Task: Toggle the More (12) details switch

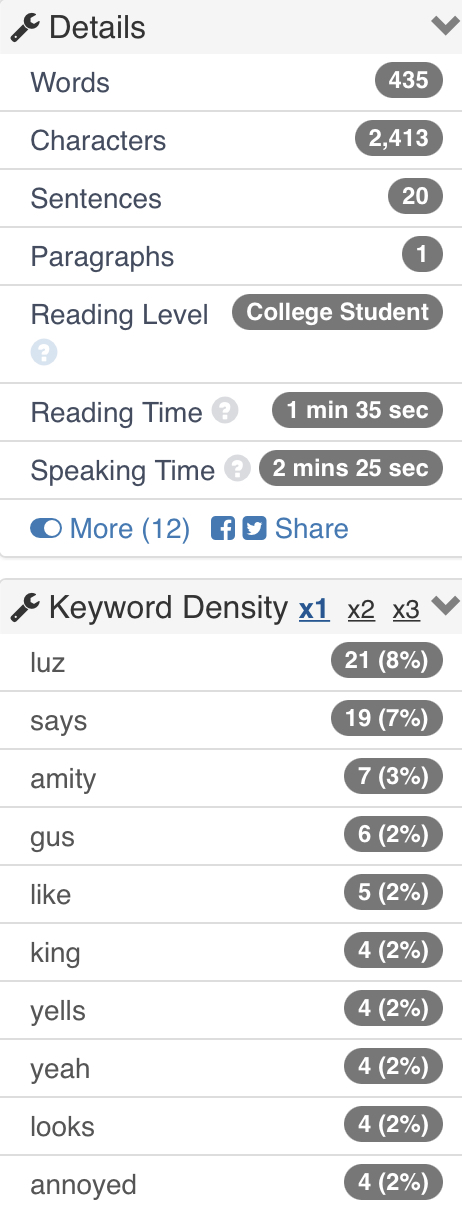Action: coord(46,528)
